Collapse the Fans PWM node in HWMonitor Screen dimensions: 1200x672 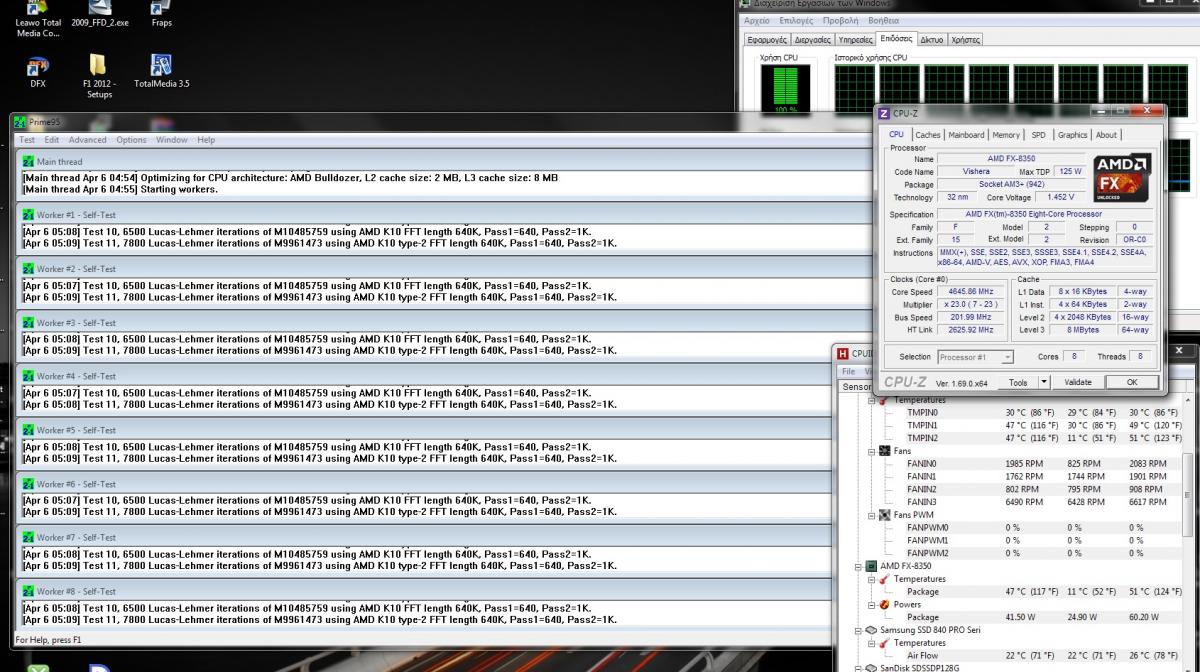coord(871,515)
